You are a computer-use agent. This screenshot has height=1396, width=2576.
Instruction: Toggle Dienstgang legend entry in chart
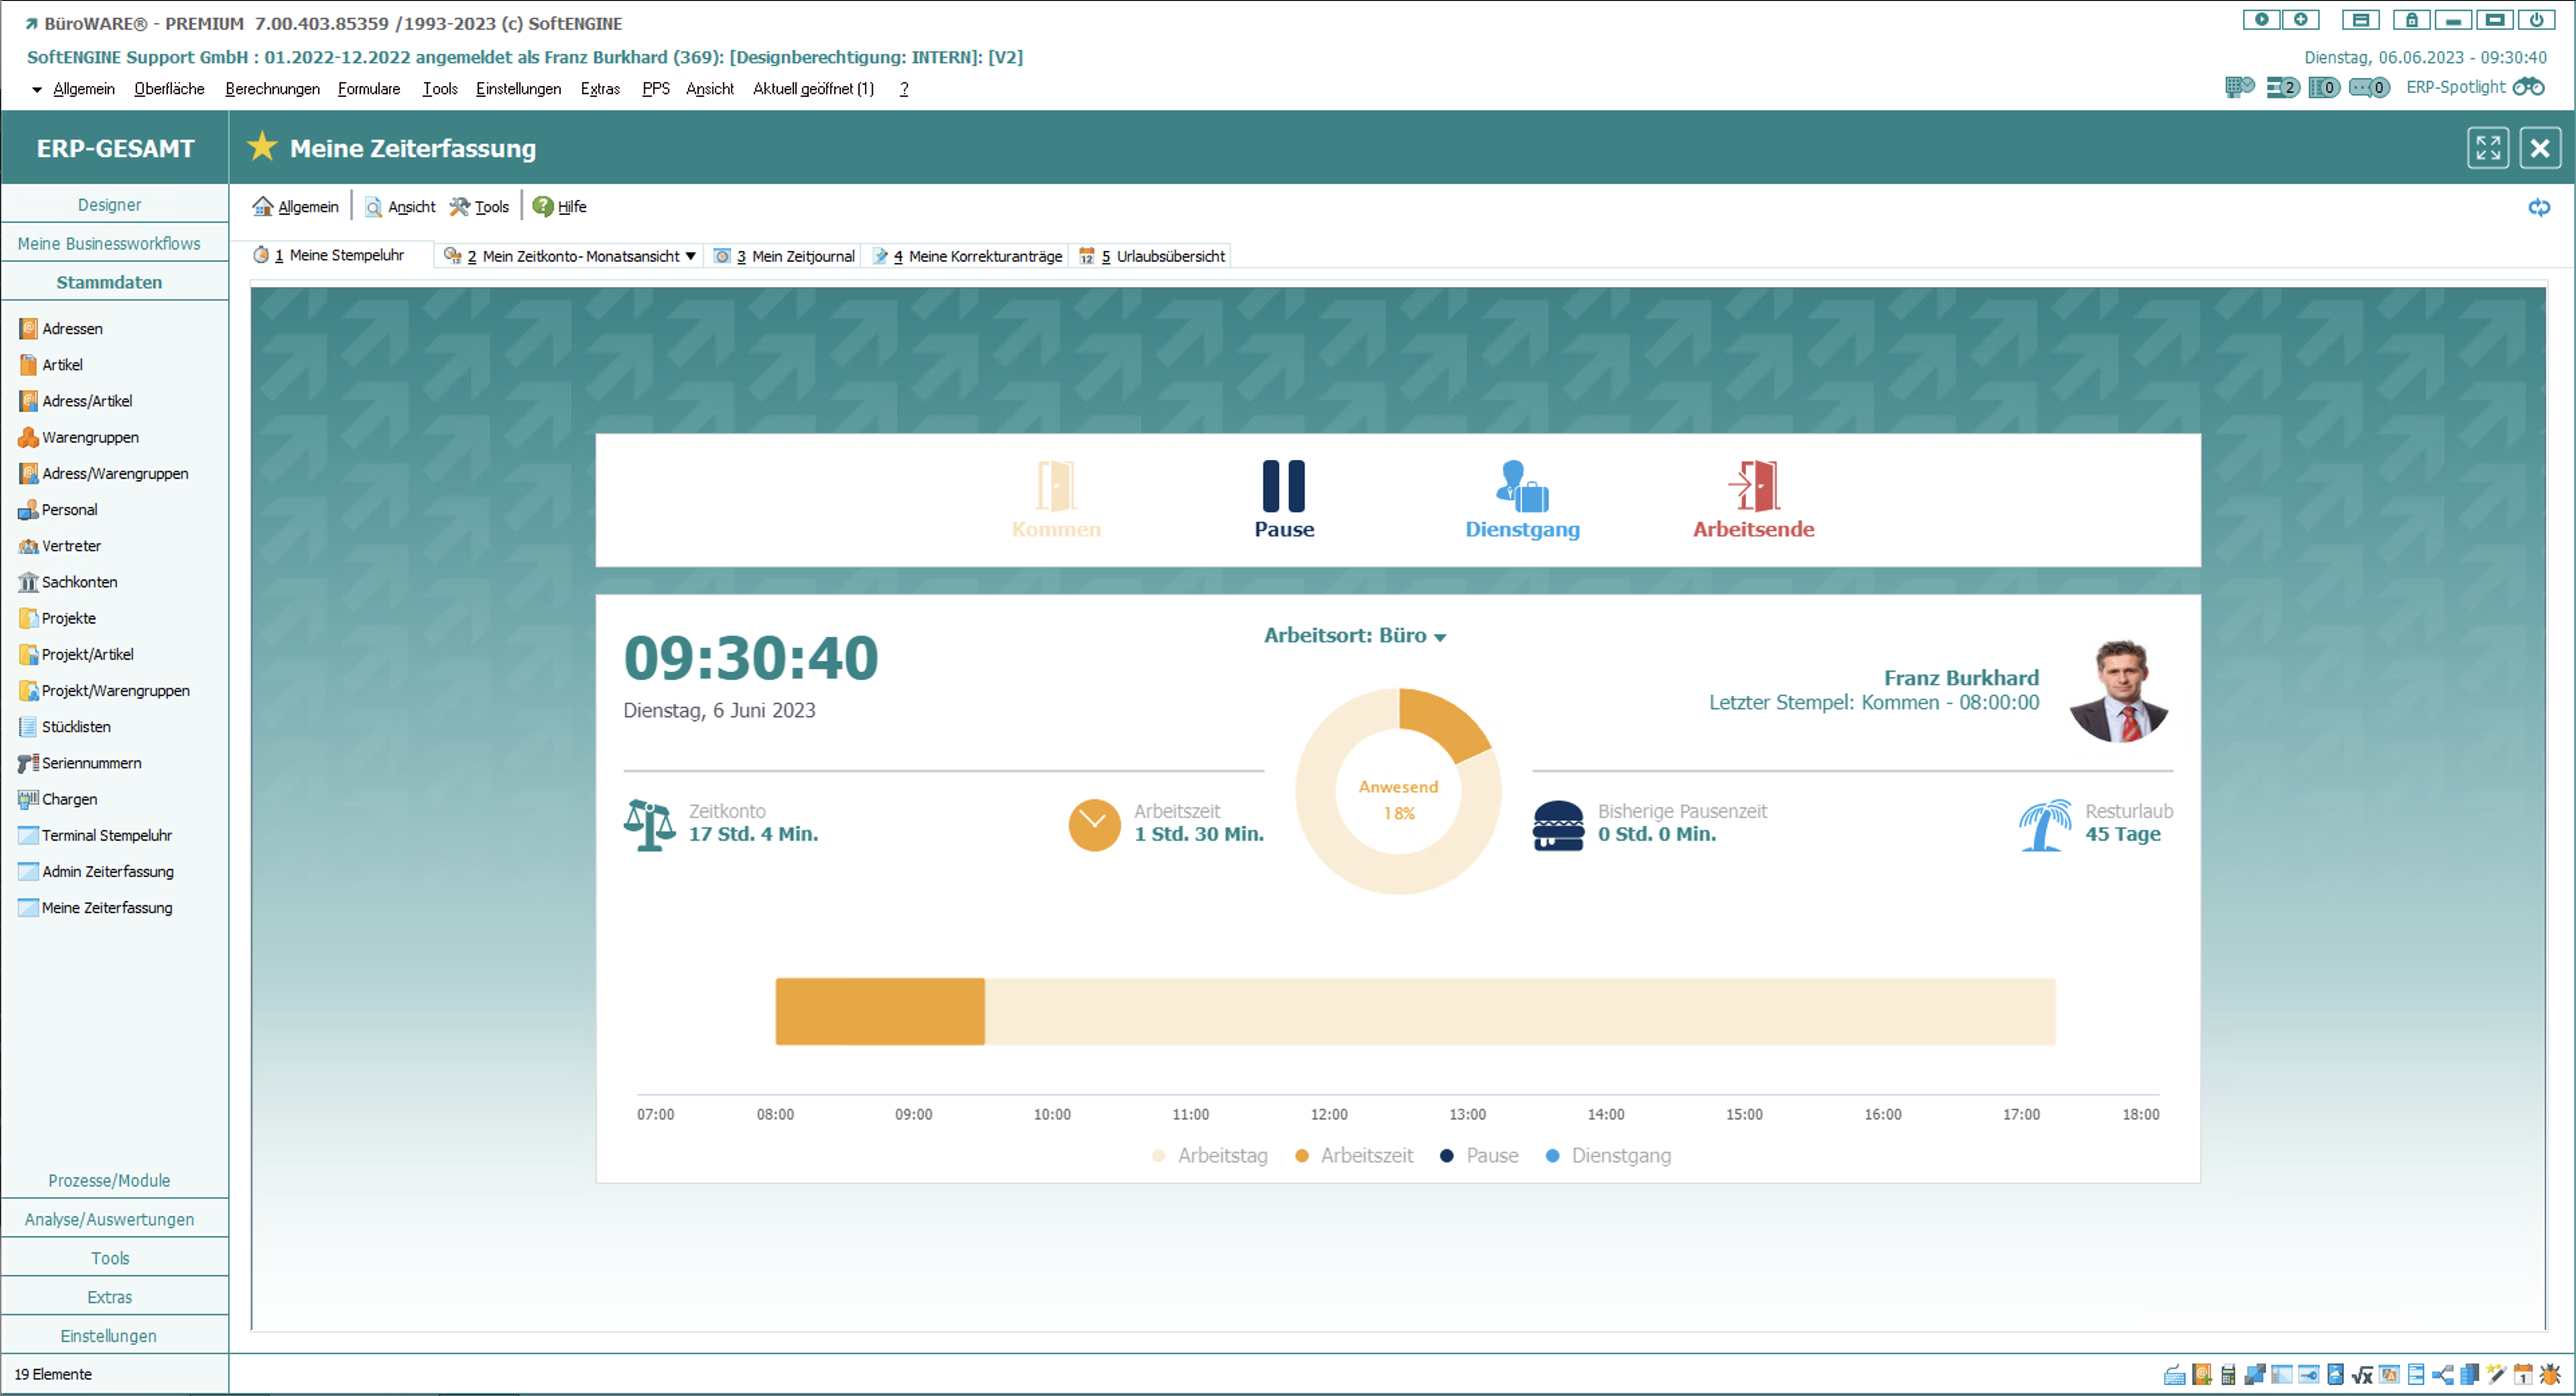[1620, 1155]
